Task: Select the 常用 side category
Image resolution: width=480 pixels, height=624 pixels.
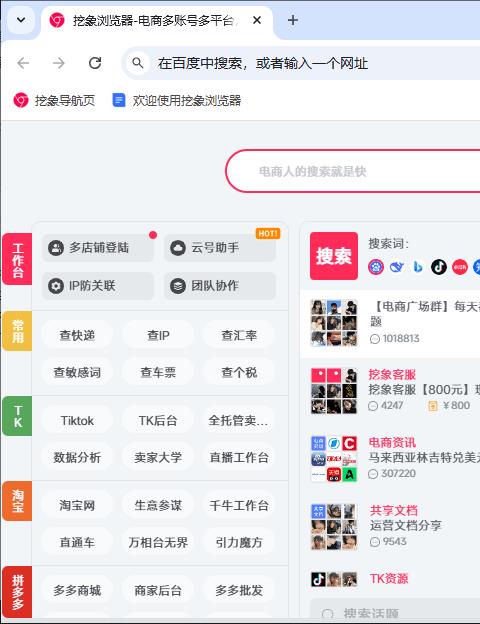Action: (17, 331)
